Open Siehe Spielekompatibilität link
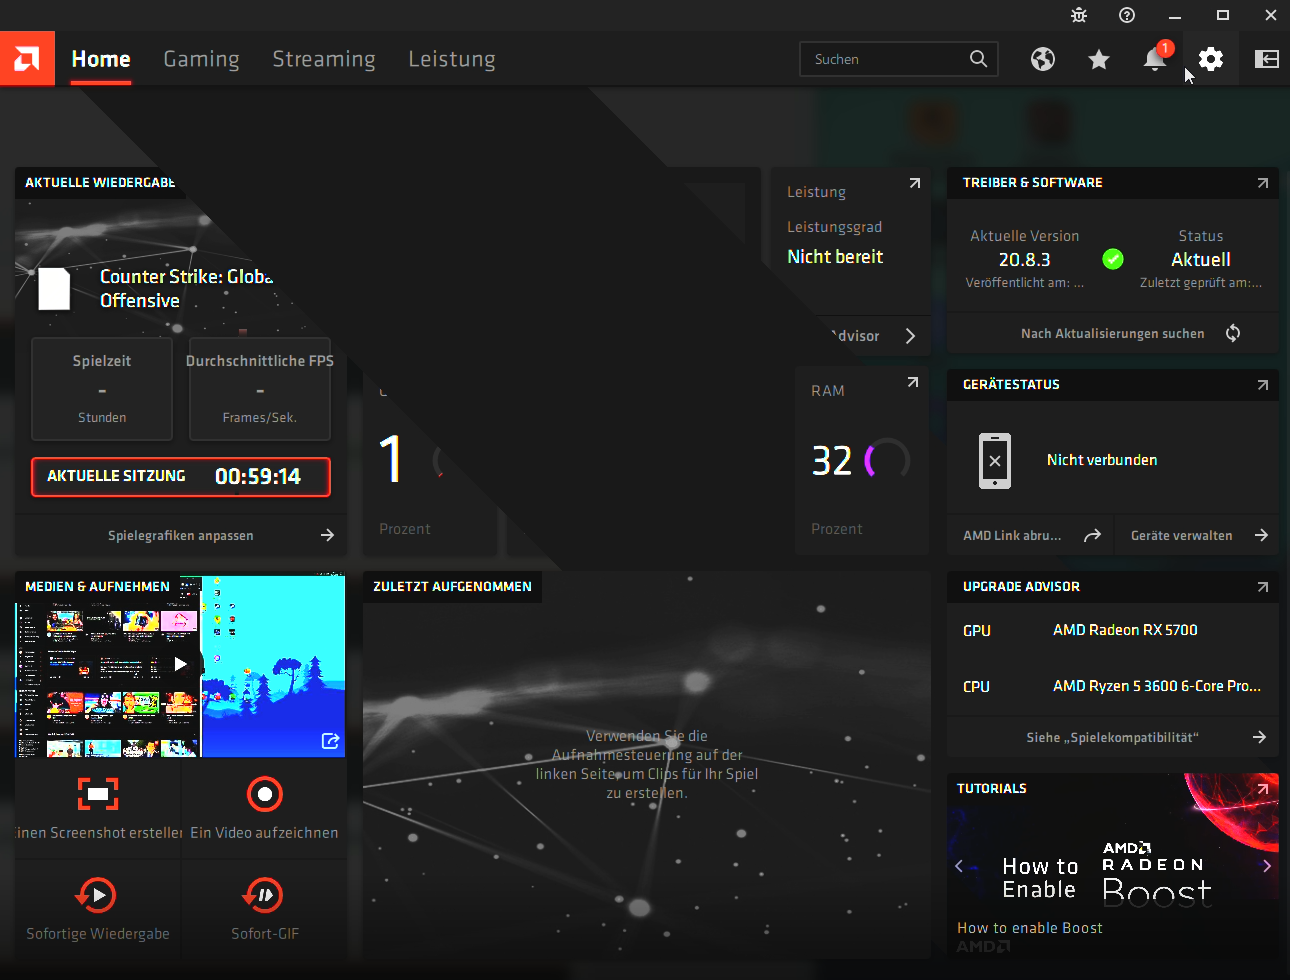This screenshot has height=980, width=1290. (1113, 737)
